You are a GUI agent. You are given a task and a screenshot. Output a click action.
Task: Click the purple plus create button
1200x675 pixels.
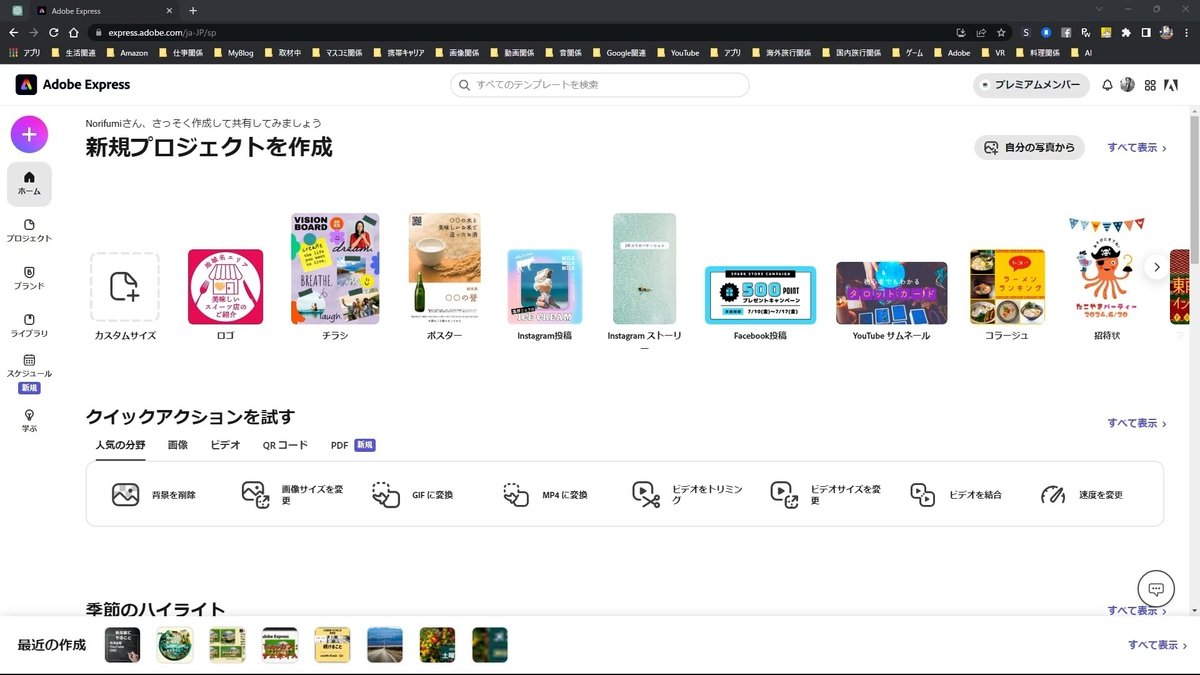point(29,134)
